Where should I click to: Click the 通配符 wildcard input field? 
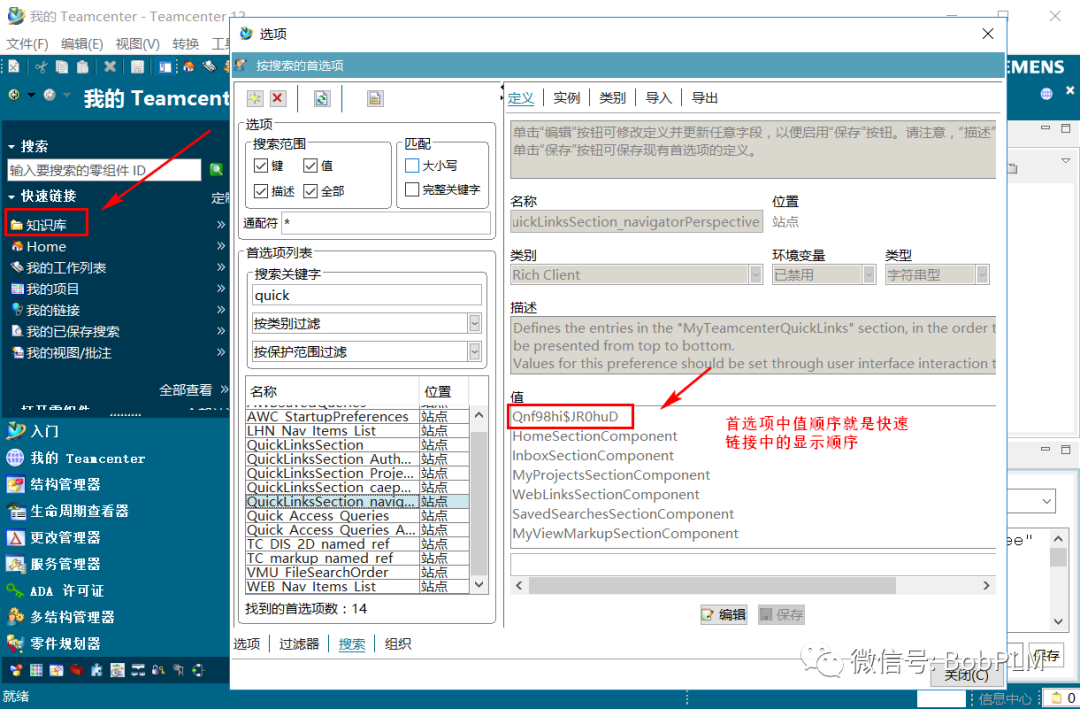point(386,223)
